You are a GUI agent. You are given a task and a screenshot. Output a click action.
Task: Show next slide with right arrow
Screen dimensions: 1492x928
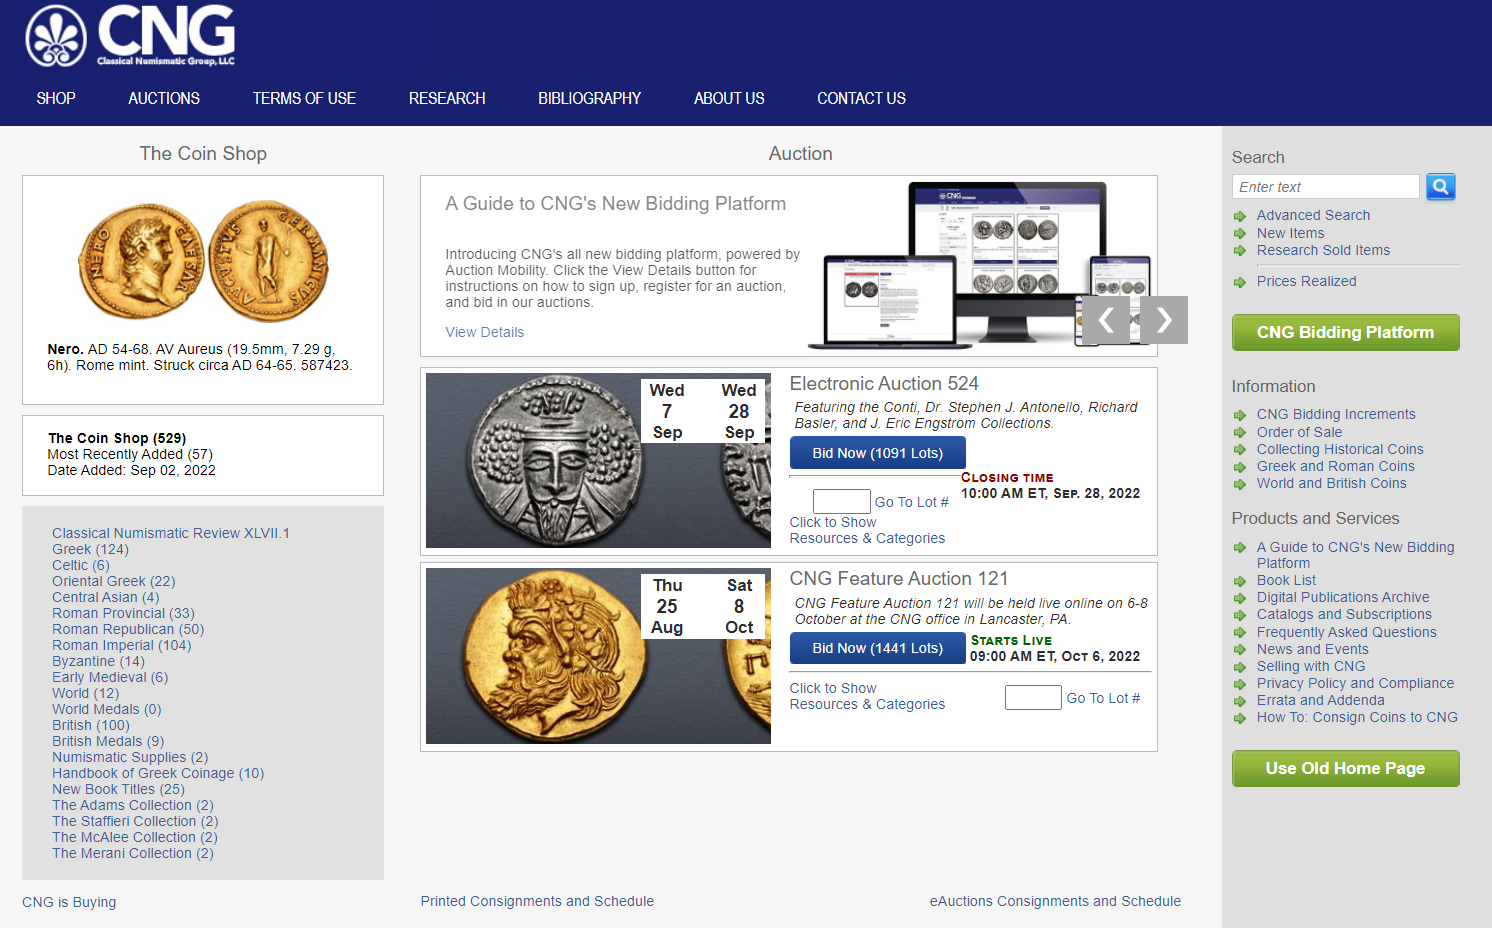1164,320
